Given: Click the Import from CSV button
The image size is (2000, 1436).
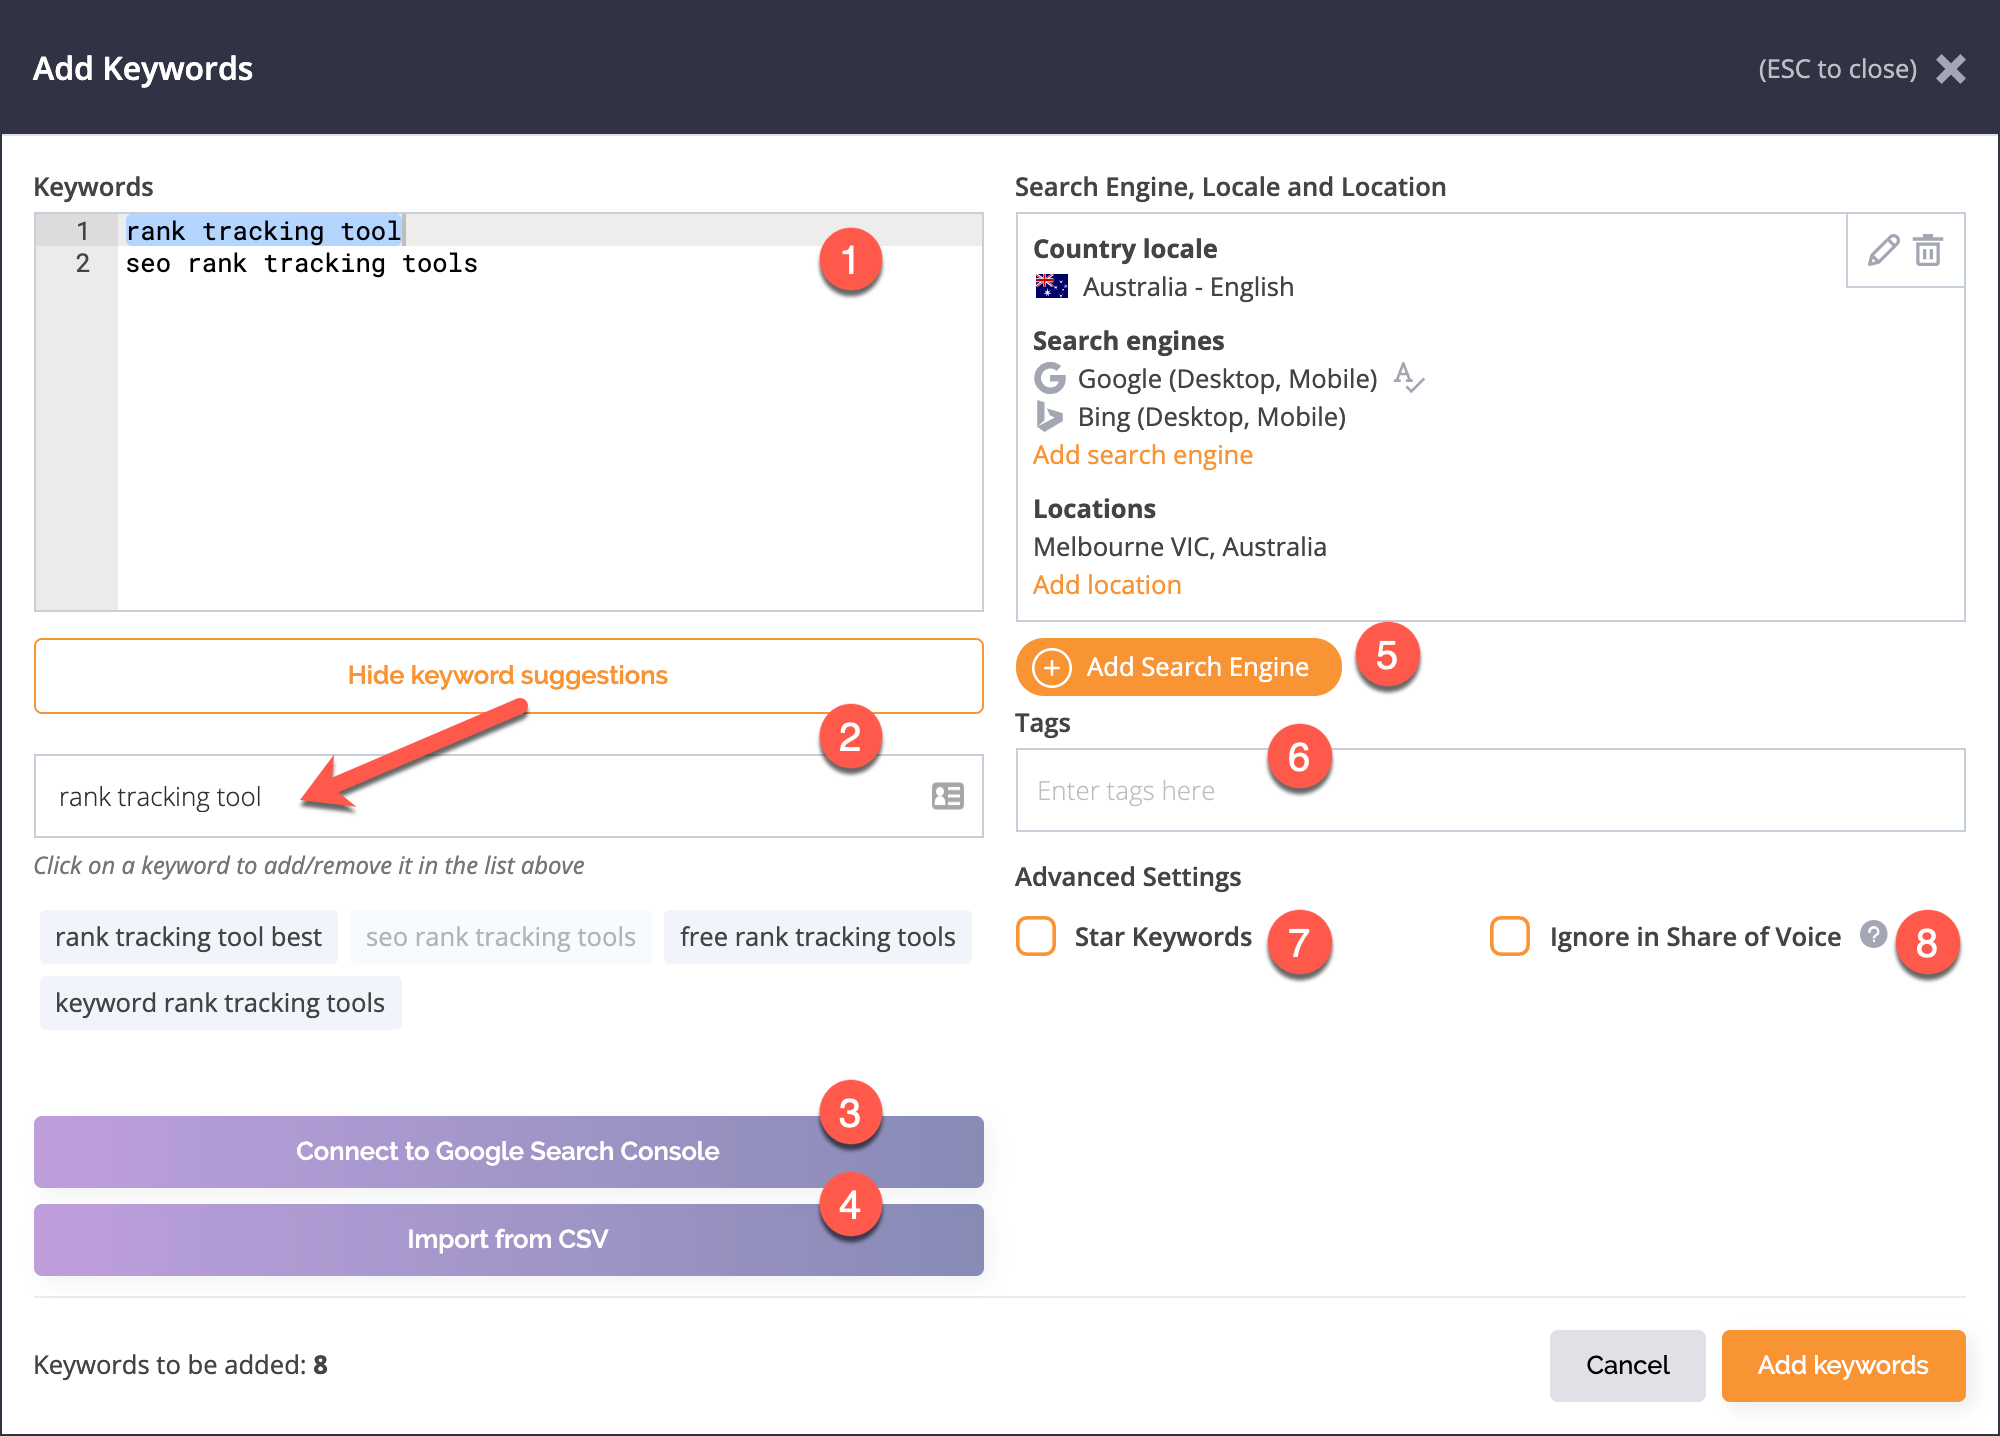Looking at the screenshot, I should (508, 1240).
